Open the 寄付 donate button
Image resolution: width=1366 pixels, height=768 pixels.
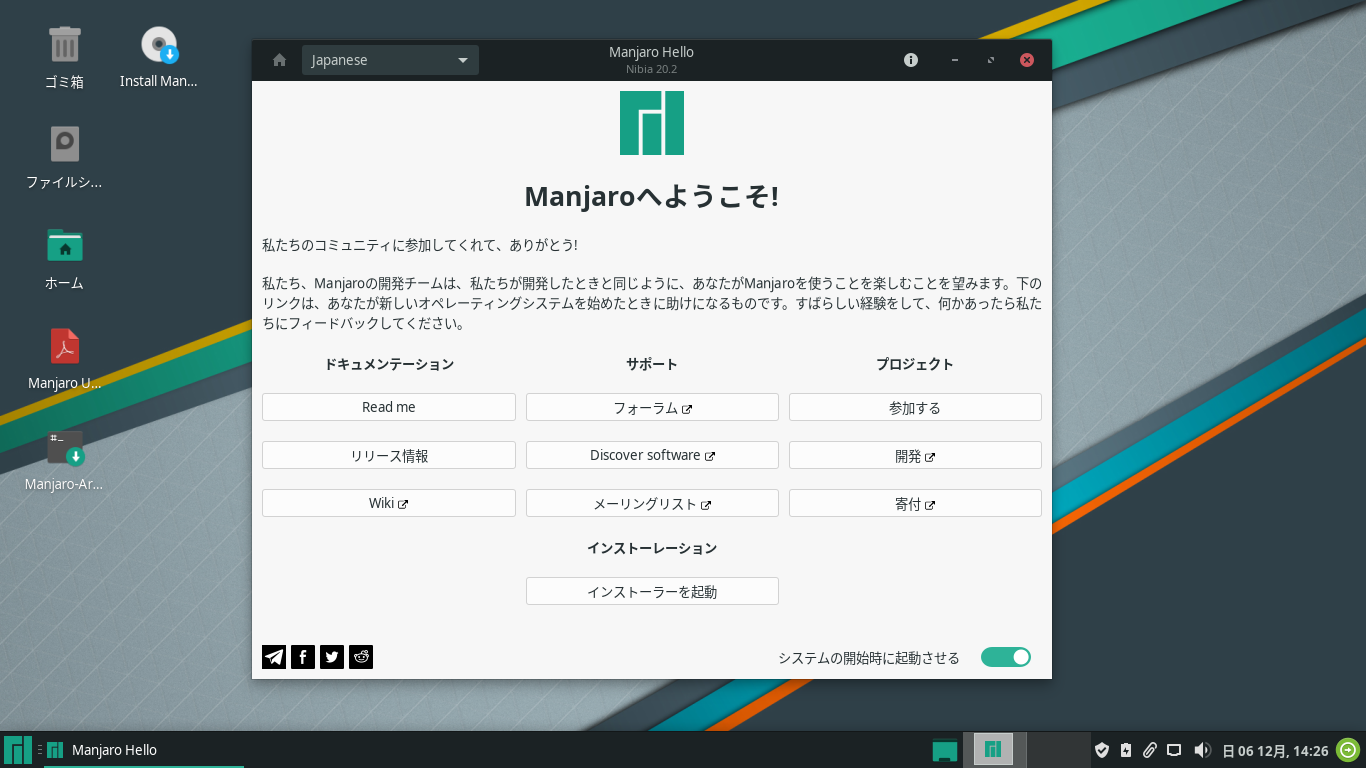(x=915, y=503)
